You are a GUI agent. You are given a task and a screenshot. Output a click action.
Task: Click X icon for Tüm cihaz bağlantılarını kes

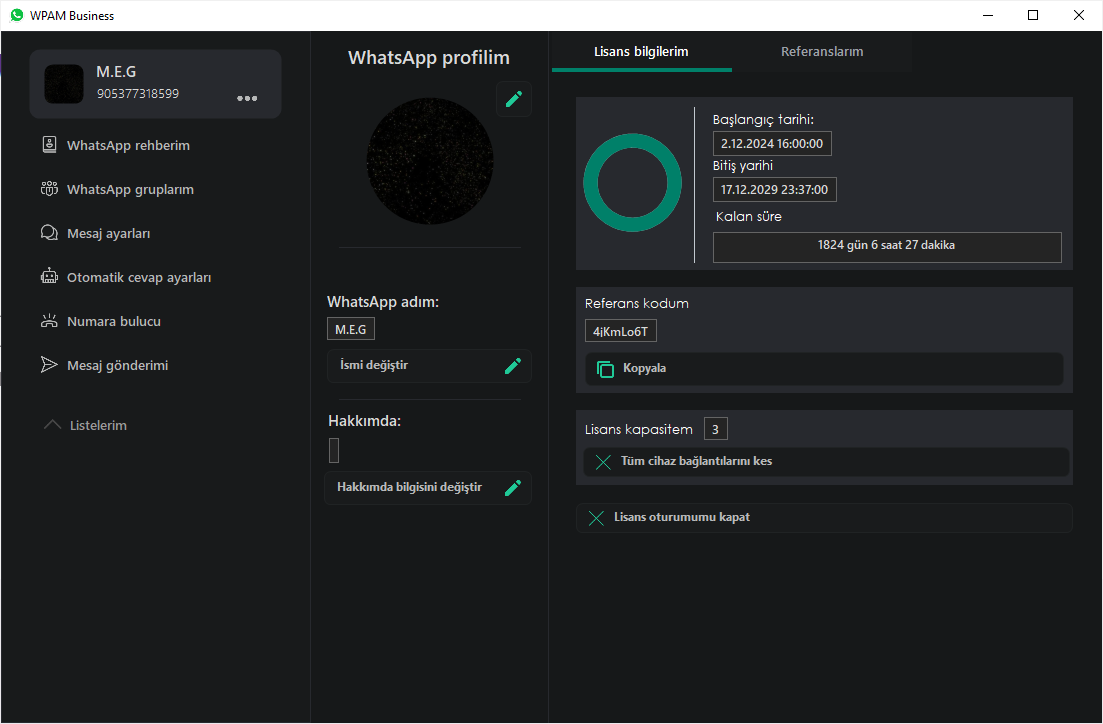pos(602,462)
